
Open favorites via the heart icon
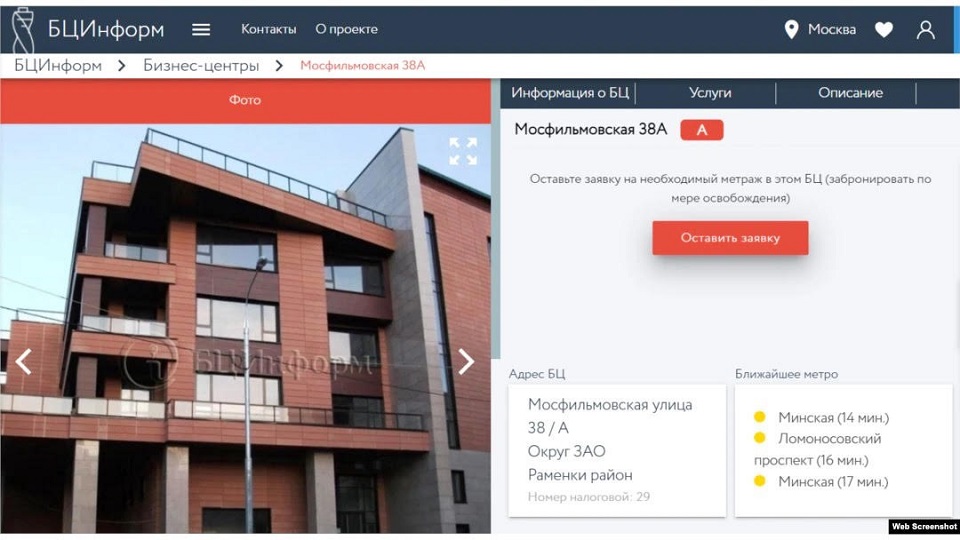click(x=883, y=29)
